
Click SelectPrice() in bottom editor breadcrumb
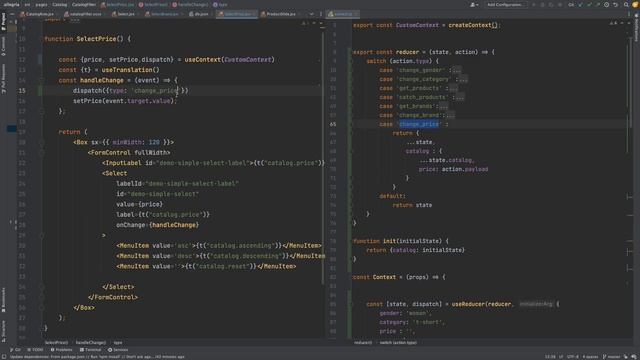pos(56,342)
